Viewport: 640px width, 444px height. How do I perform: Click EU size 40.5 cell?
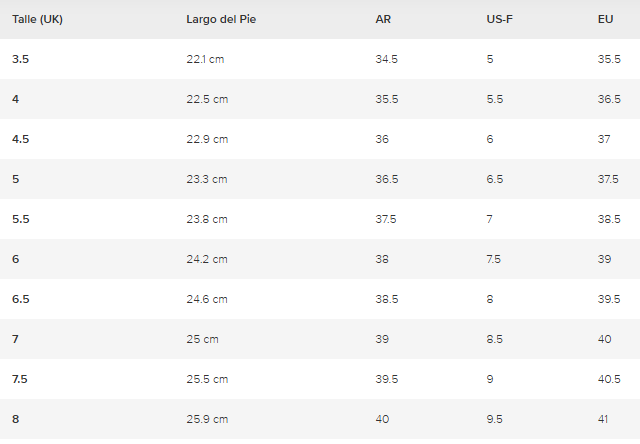pyautogui.click(x=609, y=379)
